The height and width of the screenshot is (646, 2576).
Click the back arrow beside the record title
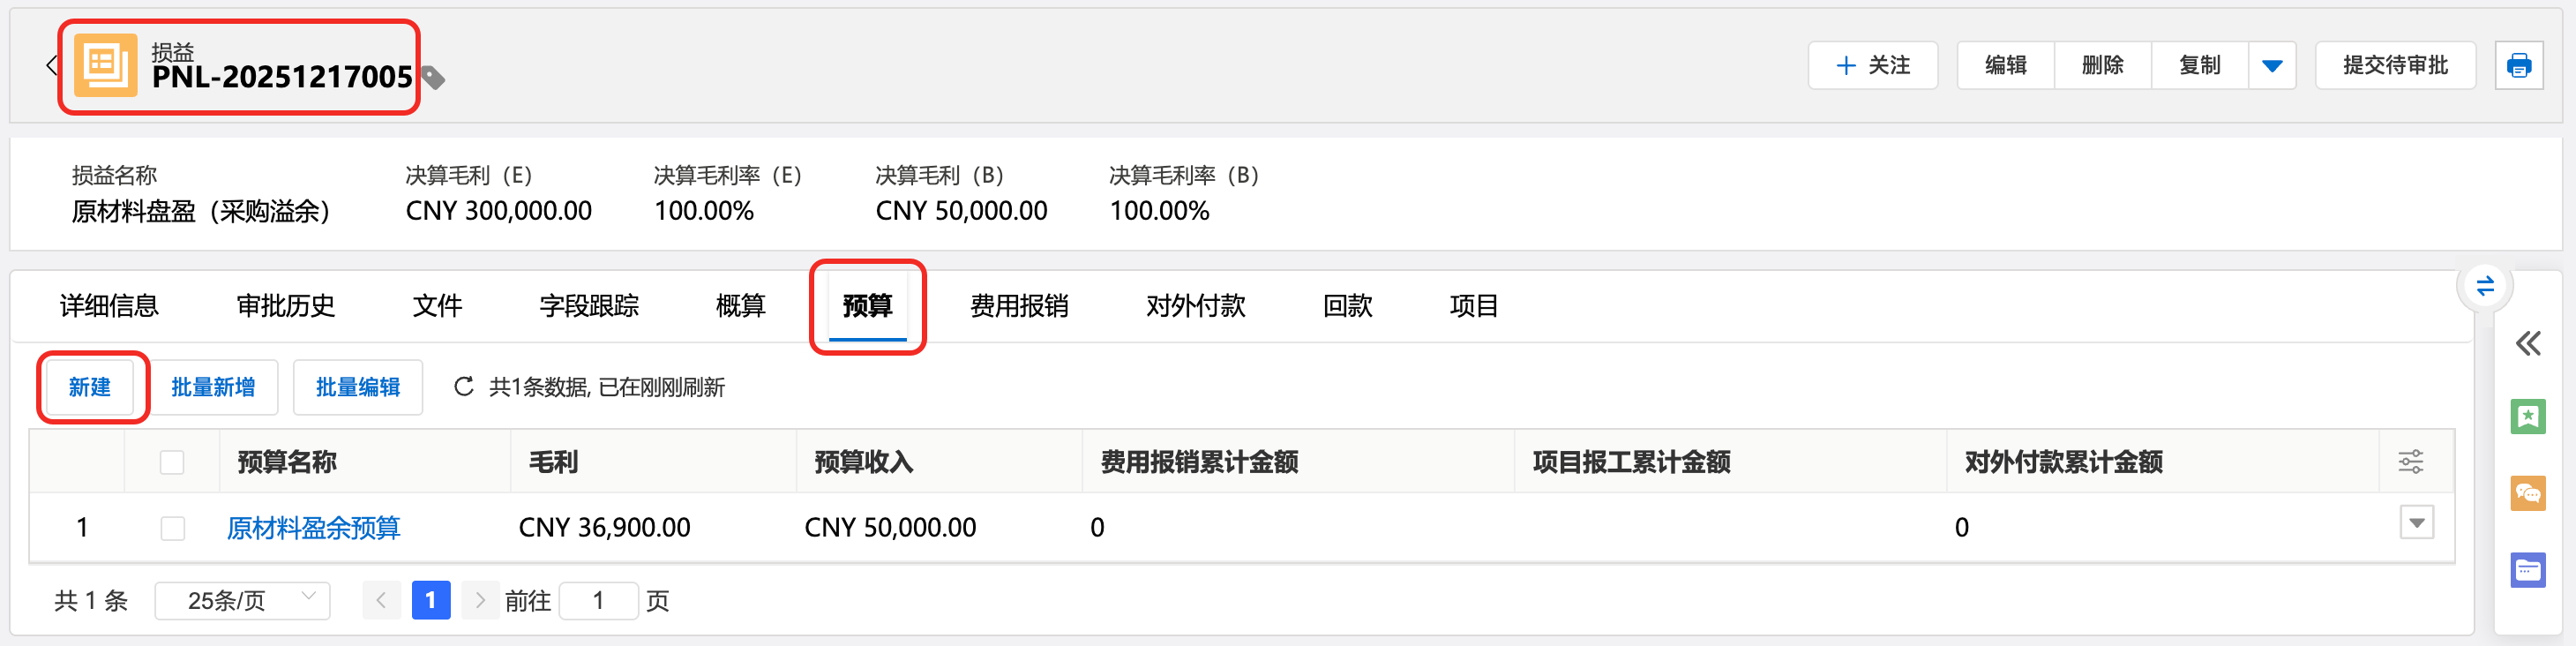(51, 66)
